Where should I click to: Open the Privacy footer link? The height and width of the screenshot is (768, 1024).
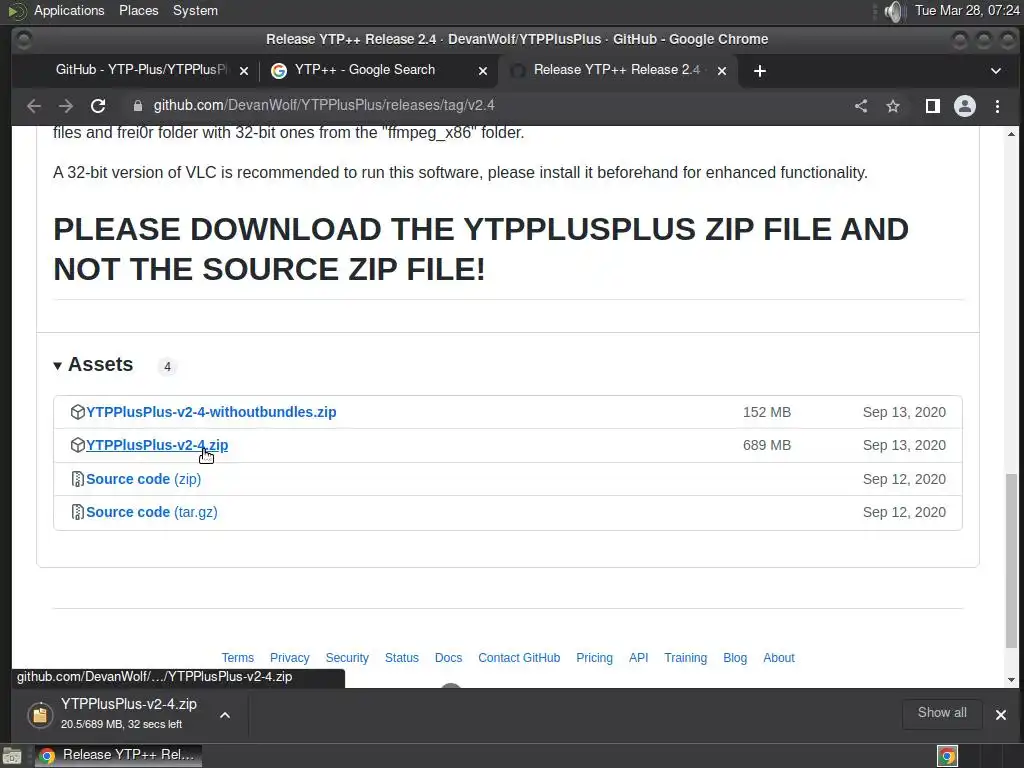pyautogui.click(x=289, y=658)
